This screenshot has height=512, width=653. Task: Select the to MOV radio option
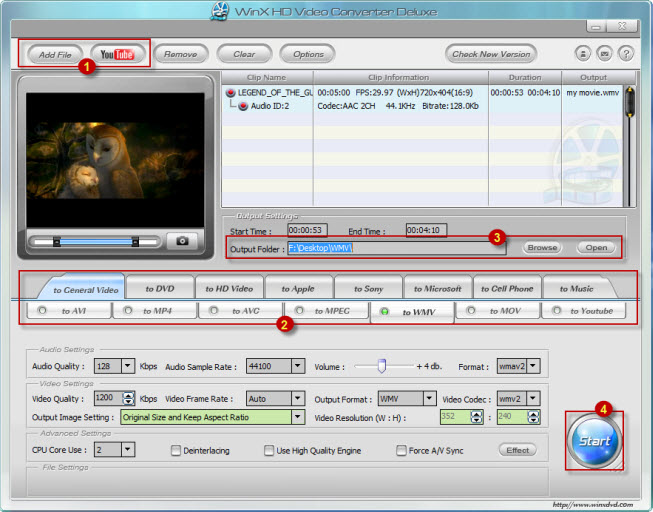pyautogui.click(x=471, y=310)
